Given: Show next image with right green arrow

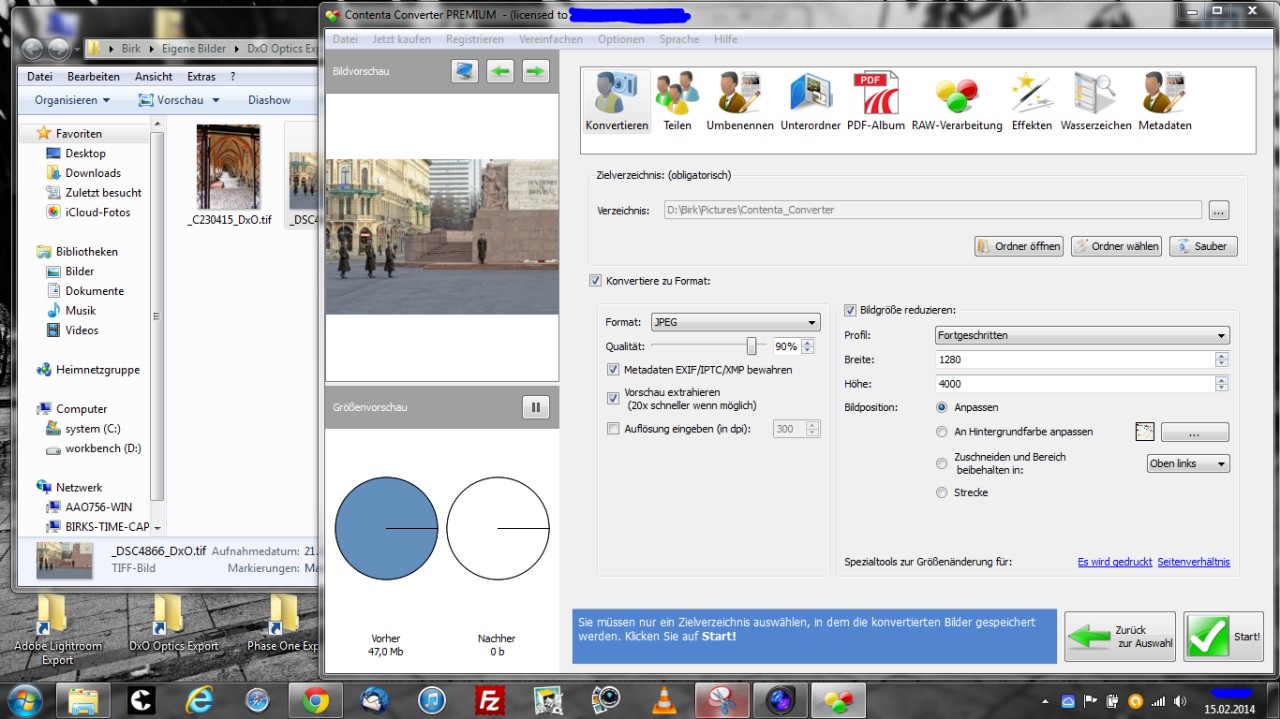Looking at the screenshot, I should [x=536, y=71].
